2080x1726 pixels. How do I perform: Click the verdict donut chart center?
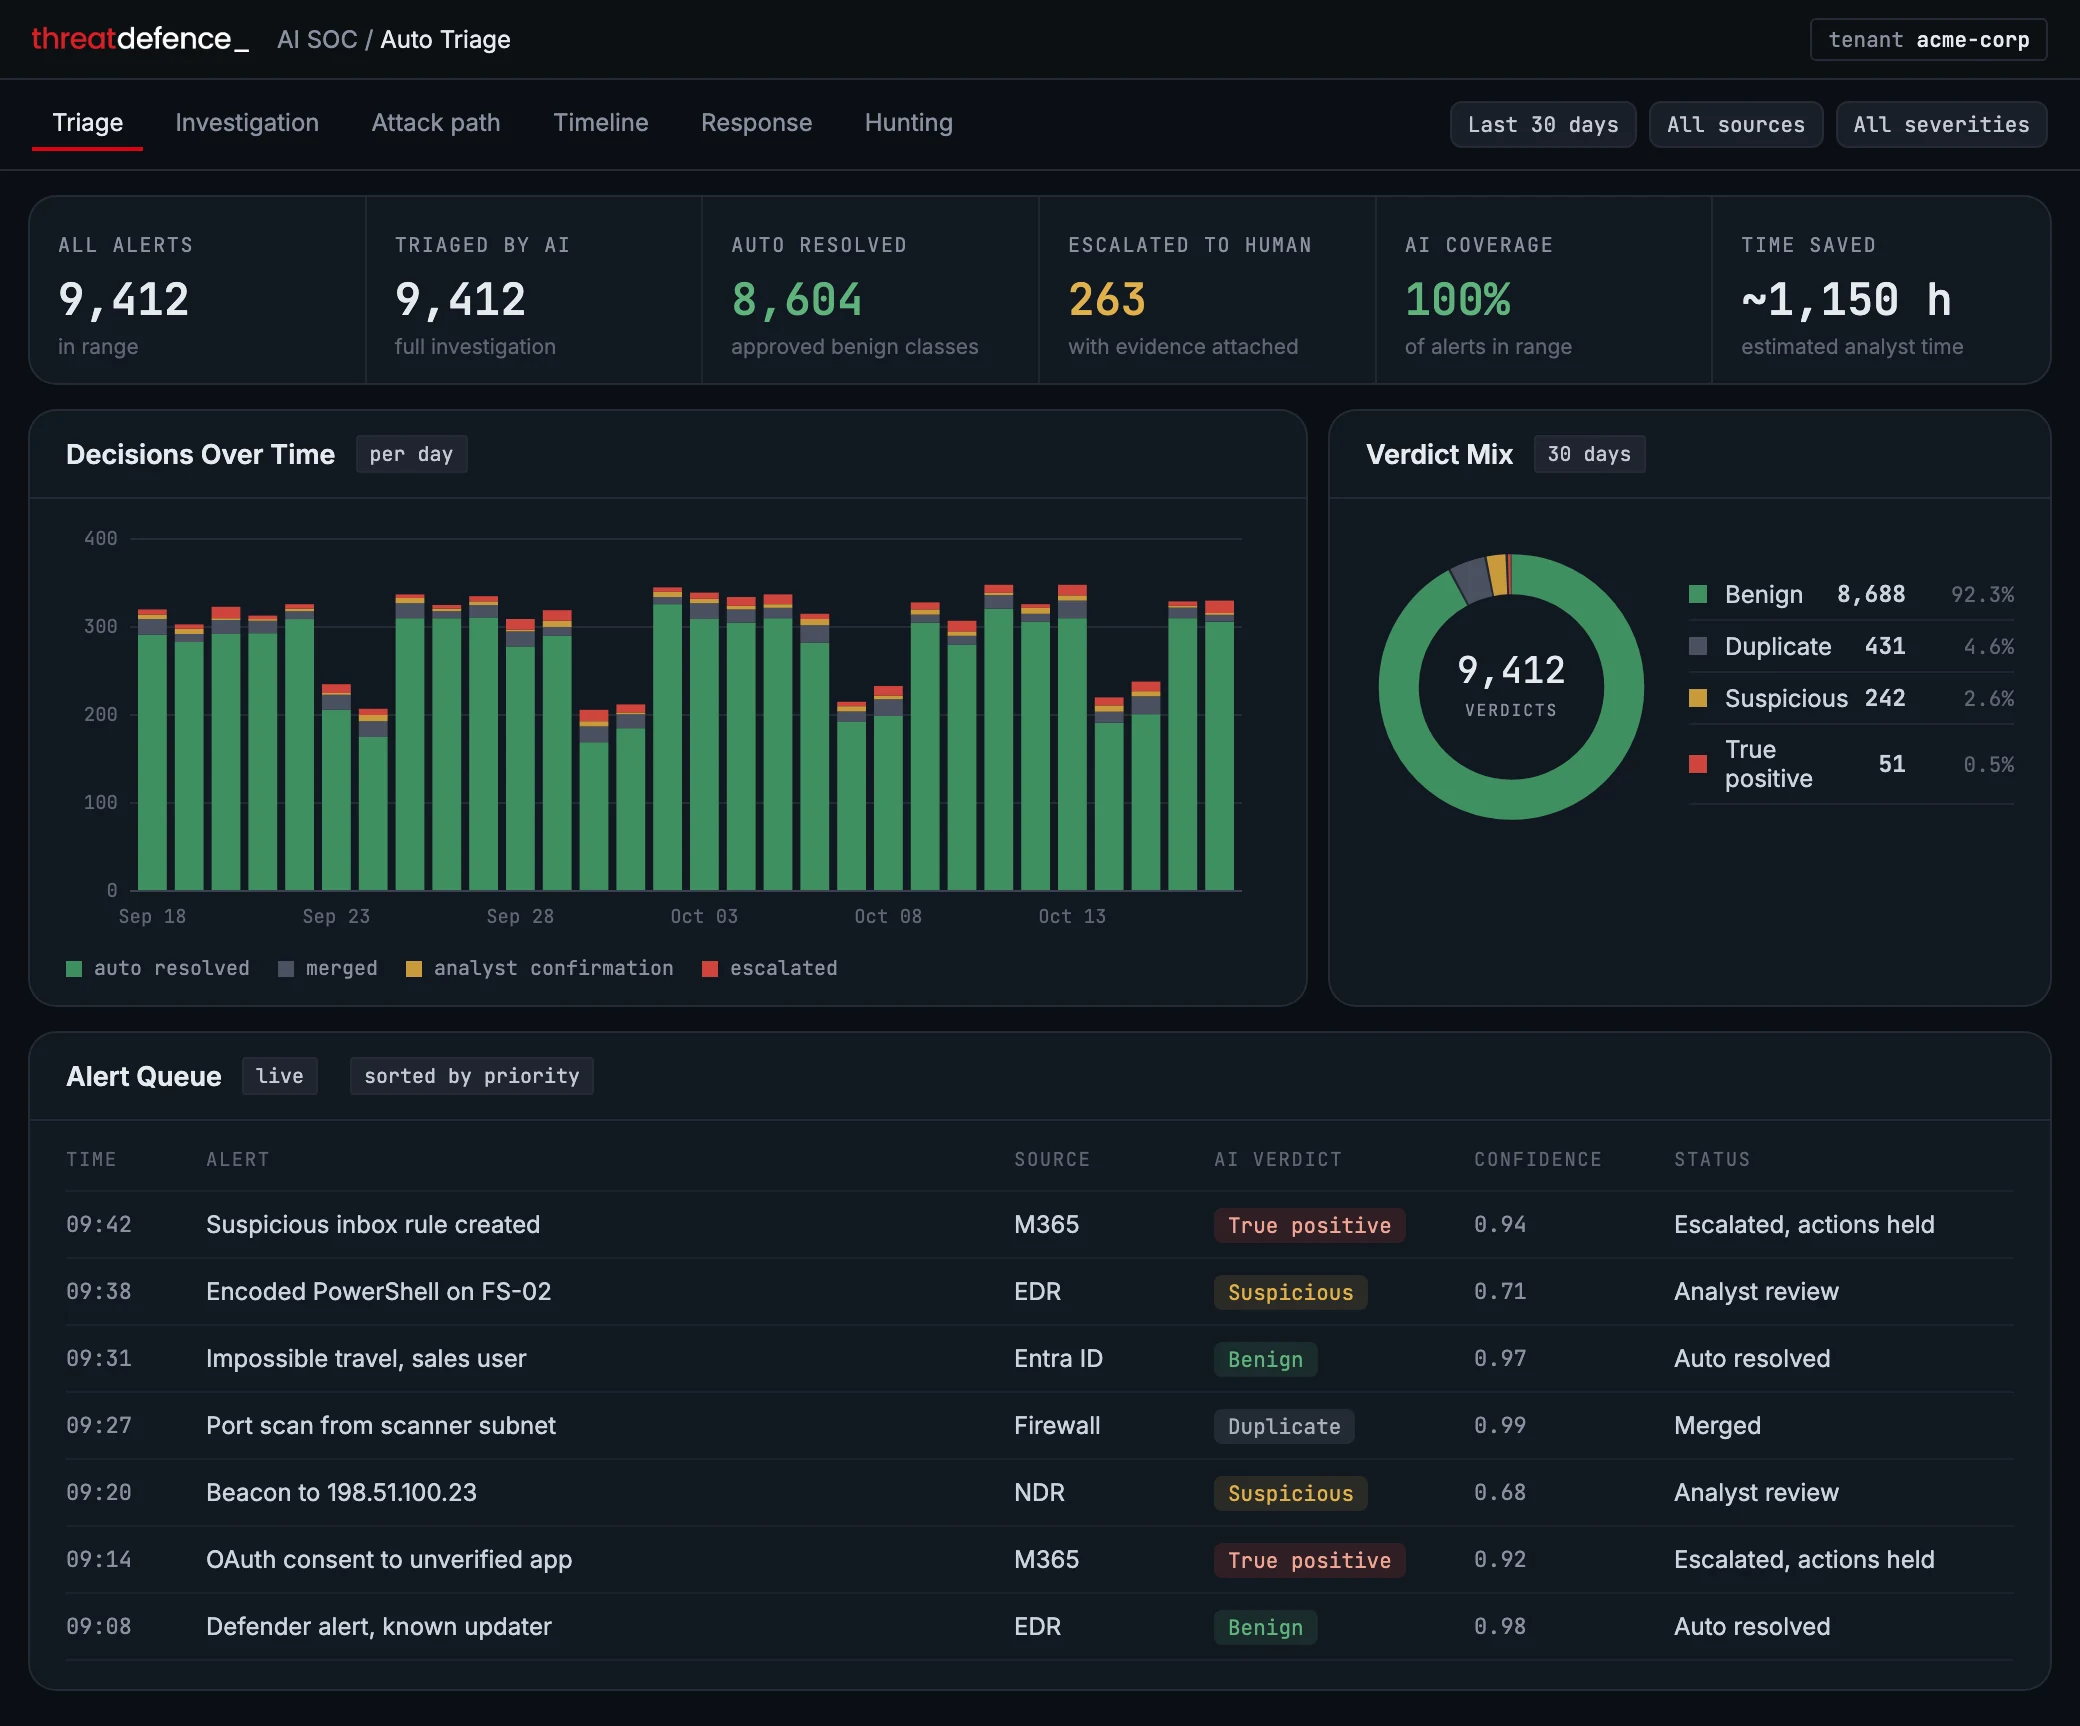click(x=1511, y=686)
